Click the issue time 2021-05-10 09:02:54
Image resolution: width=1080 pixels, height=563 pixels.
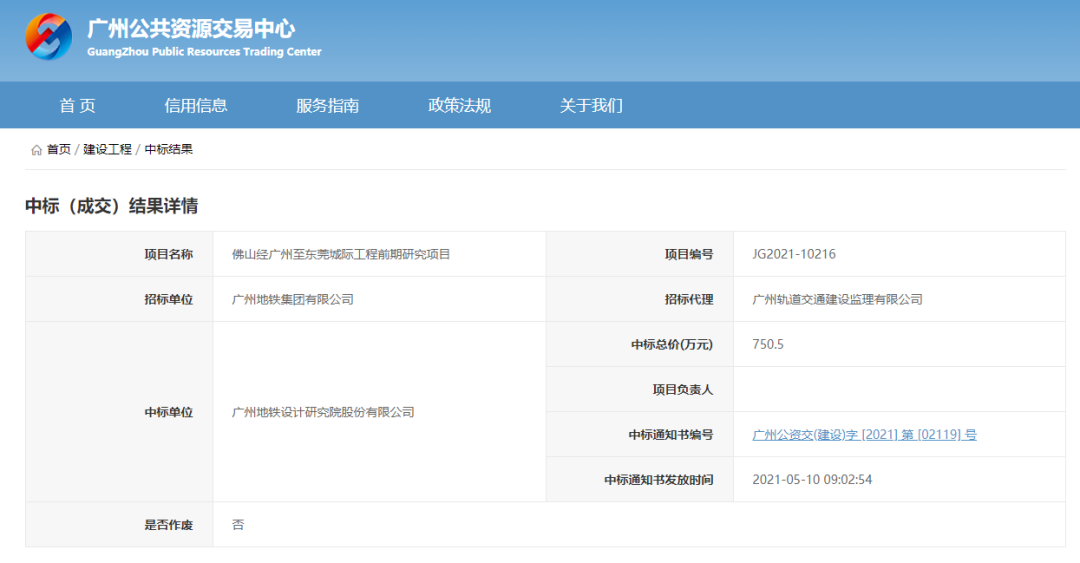[x=812, y=479]
